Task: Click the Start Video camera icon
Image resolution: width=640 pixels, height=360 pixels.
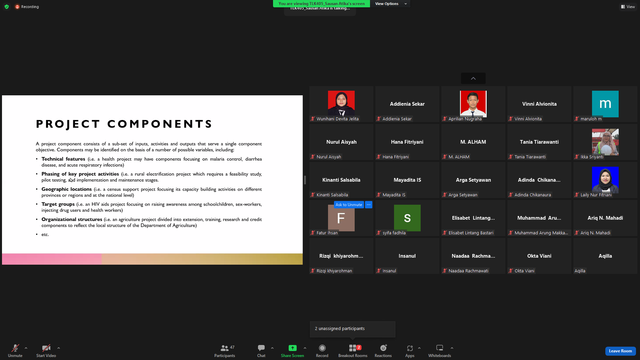Action: [x=46, y=348]
